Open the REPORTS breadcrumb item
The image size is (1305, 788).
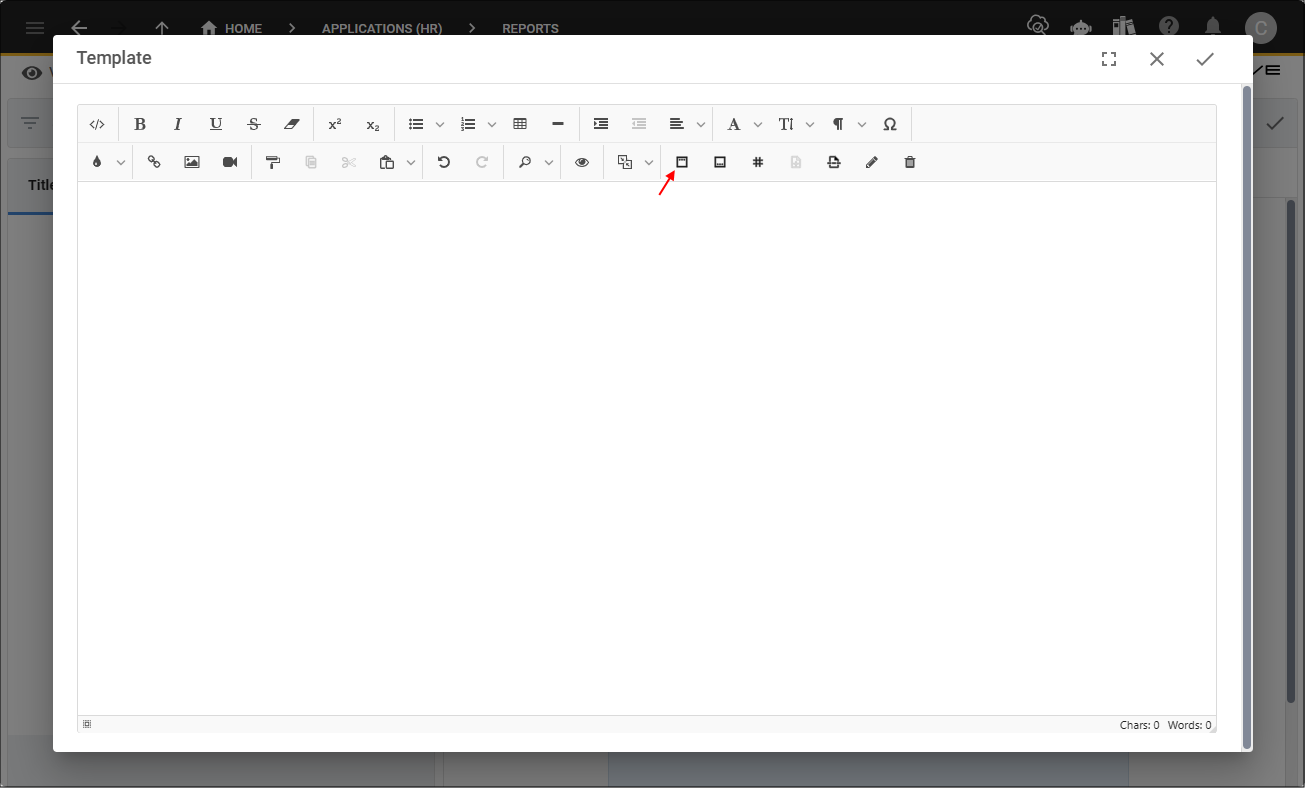530,28
